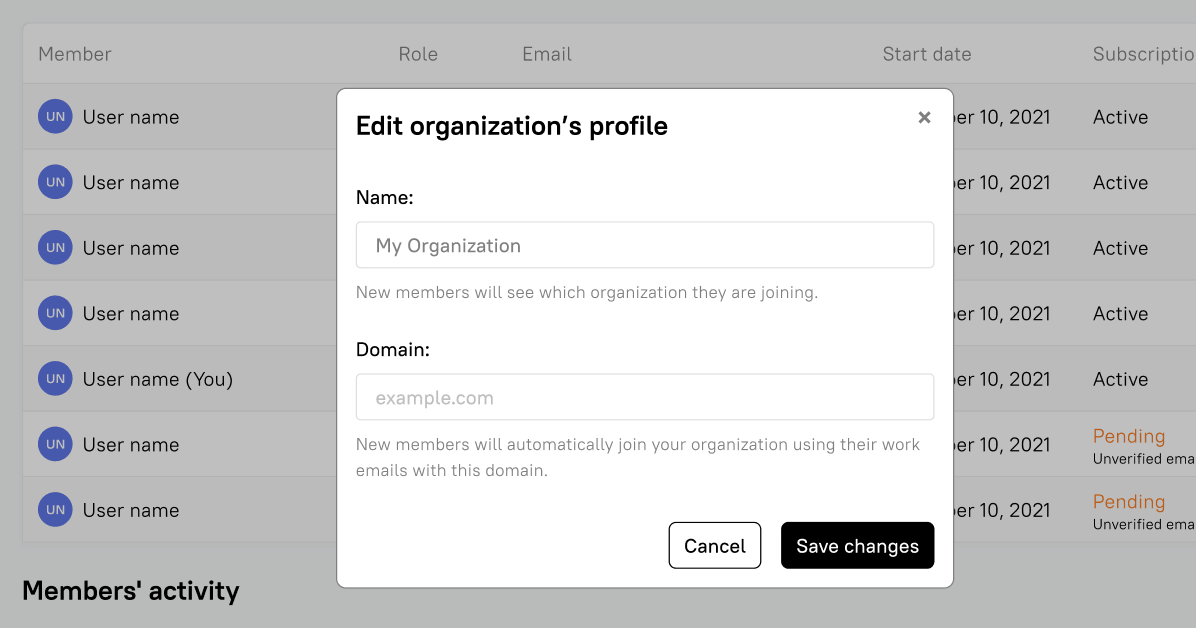This screenshot has height=628, width=1196.
Task: Click avatar beside User name (You)
Action: tap(55, 379)
